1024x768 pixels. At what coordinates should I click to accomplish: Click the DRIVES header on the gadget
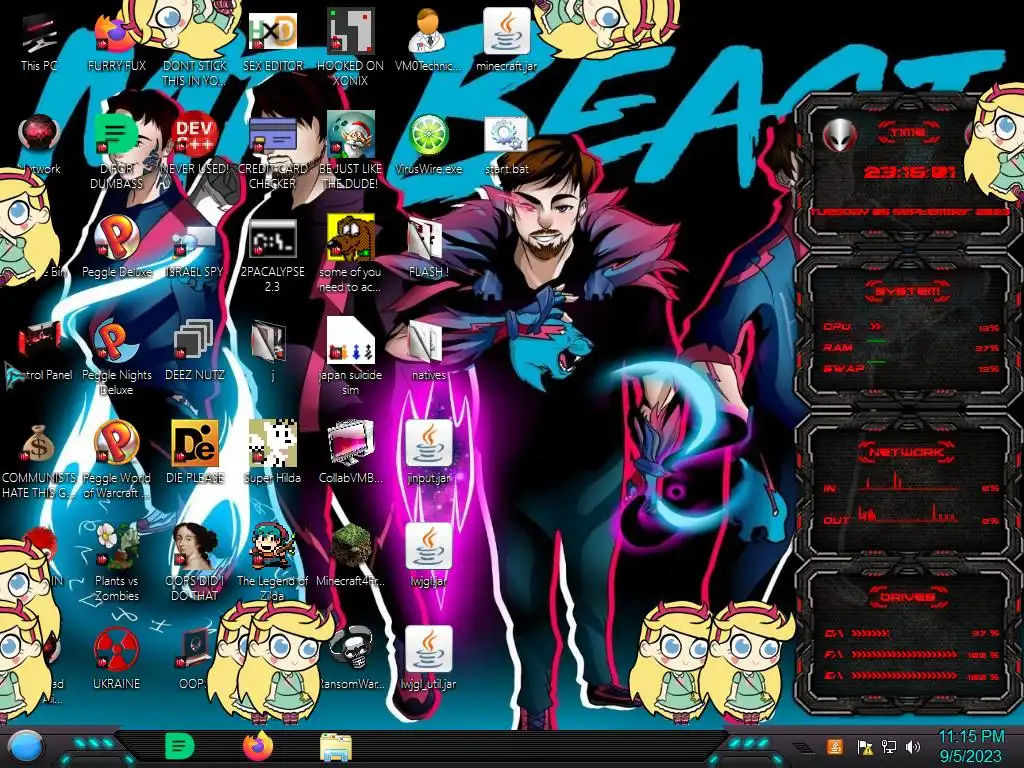coord(907,597)
